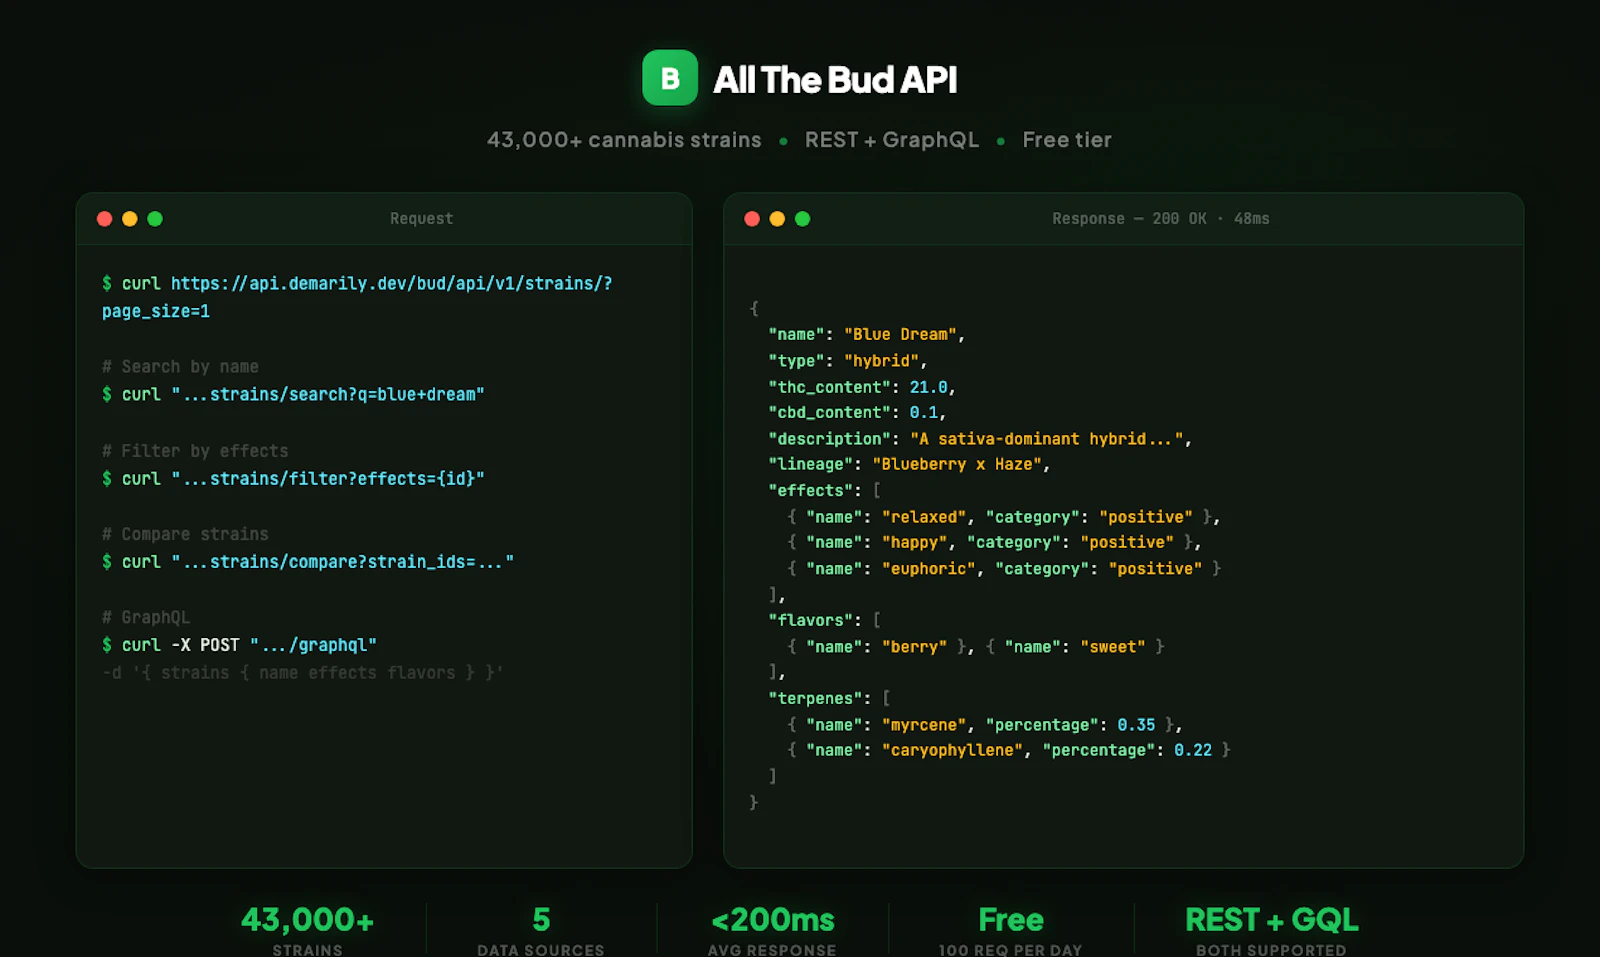Click the "berry" flavor value
The width and height of the screenshot is (1600, 957).
(914, 647)
